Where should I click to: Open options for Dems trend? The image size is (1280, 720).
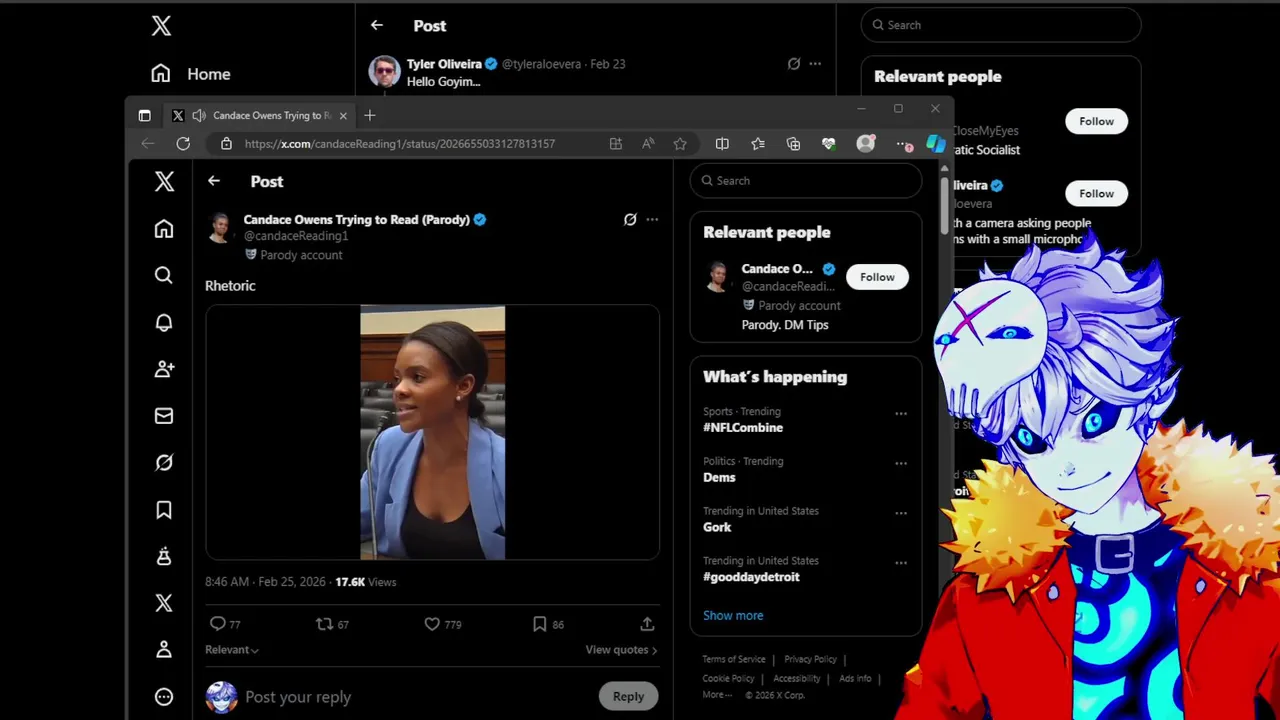tap(901, 463)
